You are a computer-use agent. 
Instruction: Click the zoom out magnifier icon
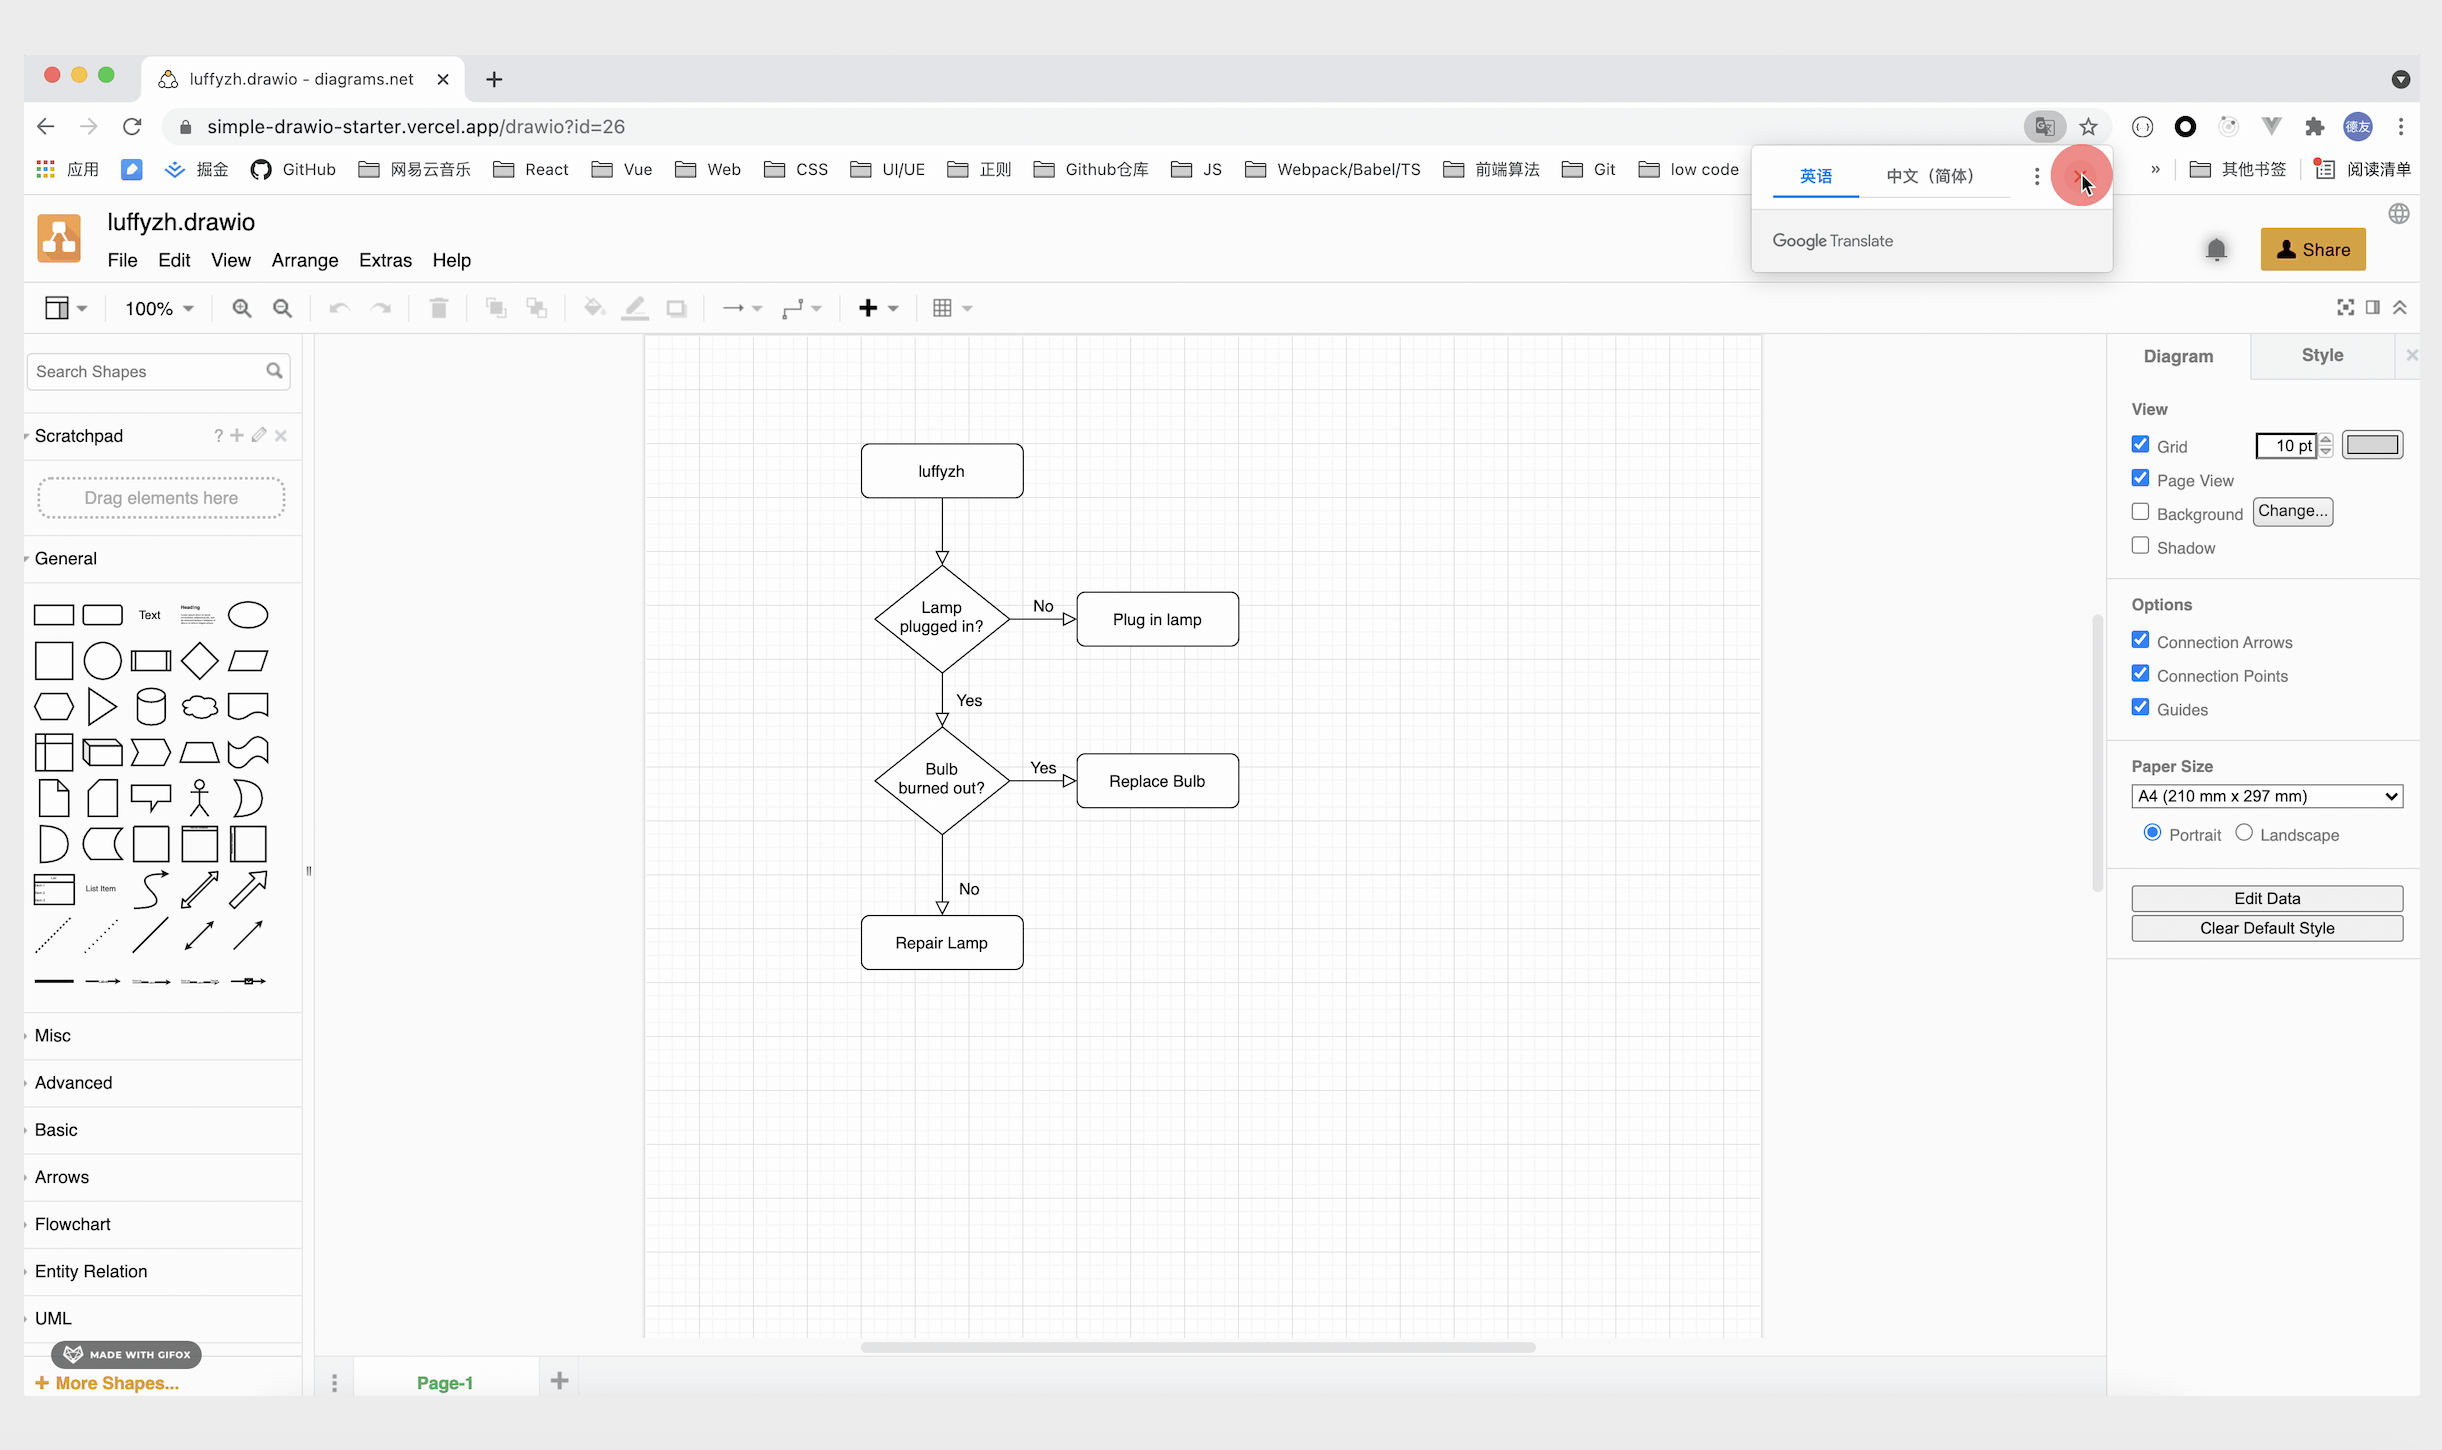click(283, 308)
